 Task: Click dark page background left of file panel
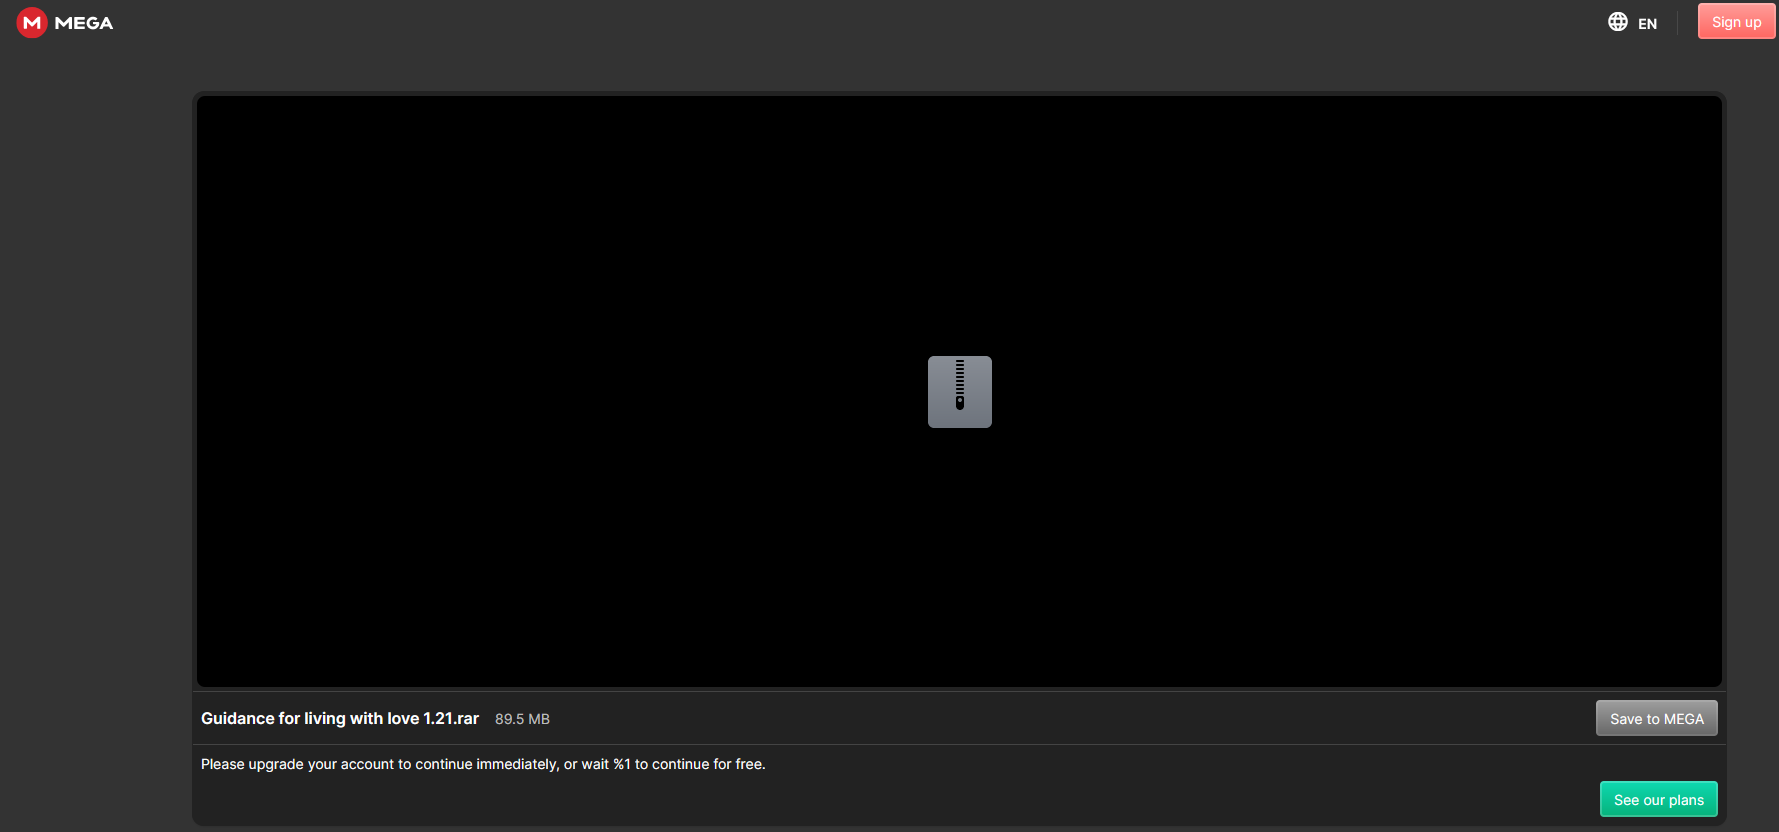tap(95, 400)
